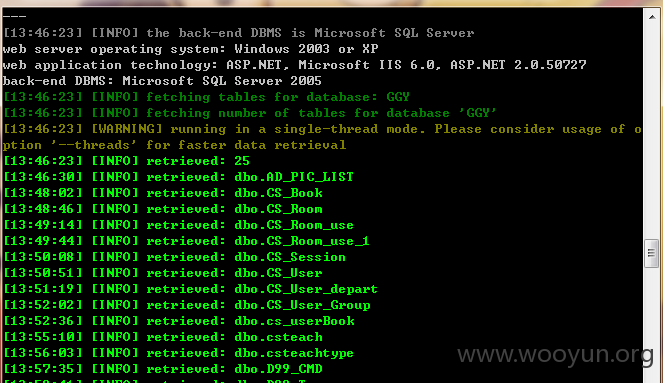Image resolution: width=663 pixels, height=383 pixels.
Task: Select the dbo.CS_Room output line
Action: tap(163, 209)
